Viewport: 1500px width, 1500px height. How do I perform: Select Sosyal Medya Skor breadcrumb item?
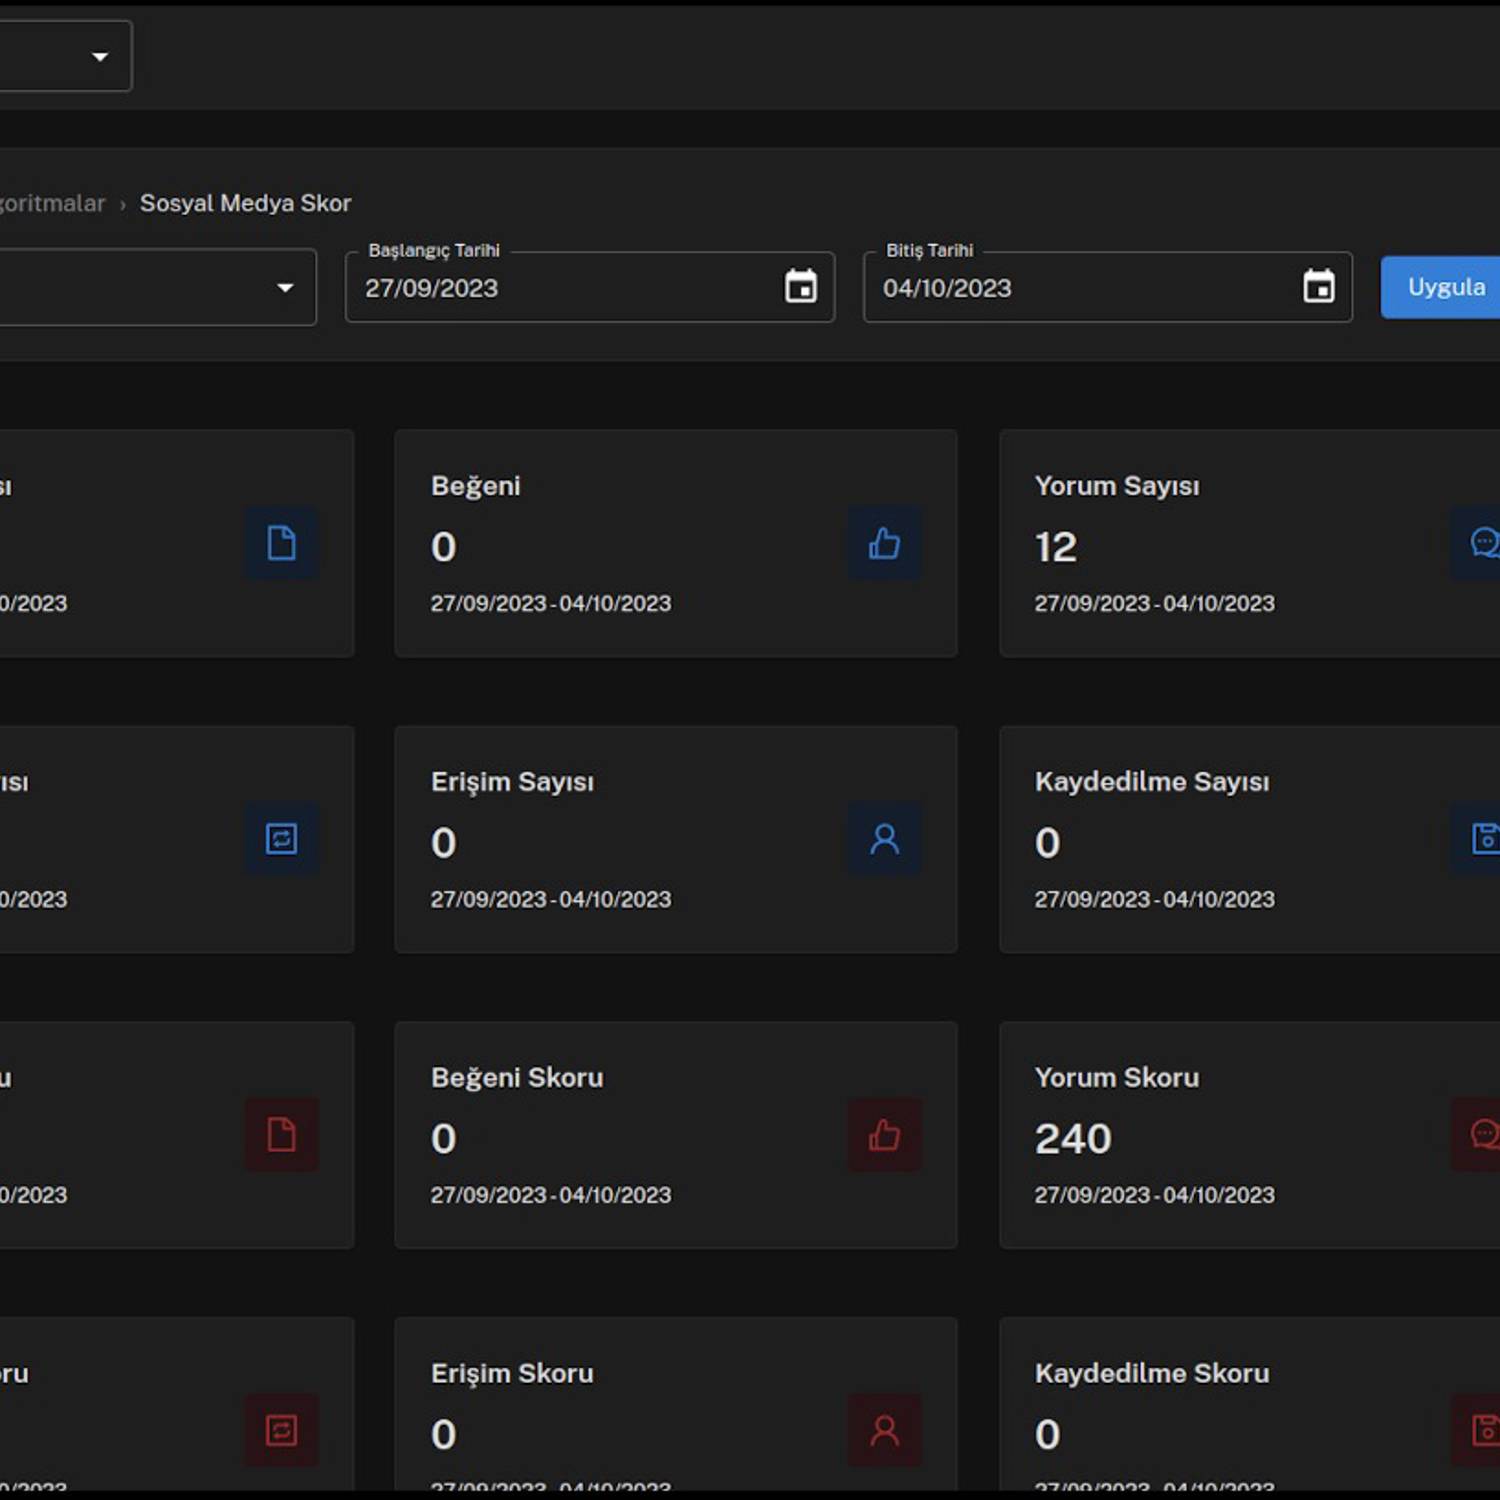[x=245, y=203]
